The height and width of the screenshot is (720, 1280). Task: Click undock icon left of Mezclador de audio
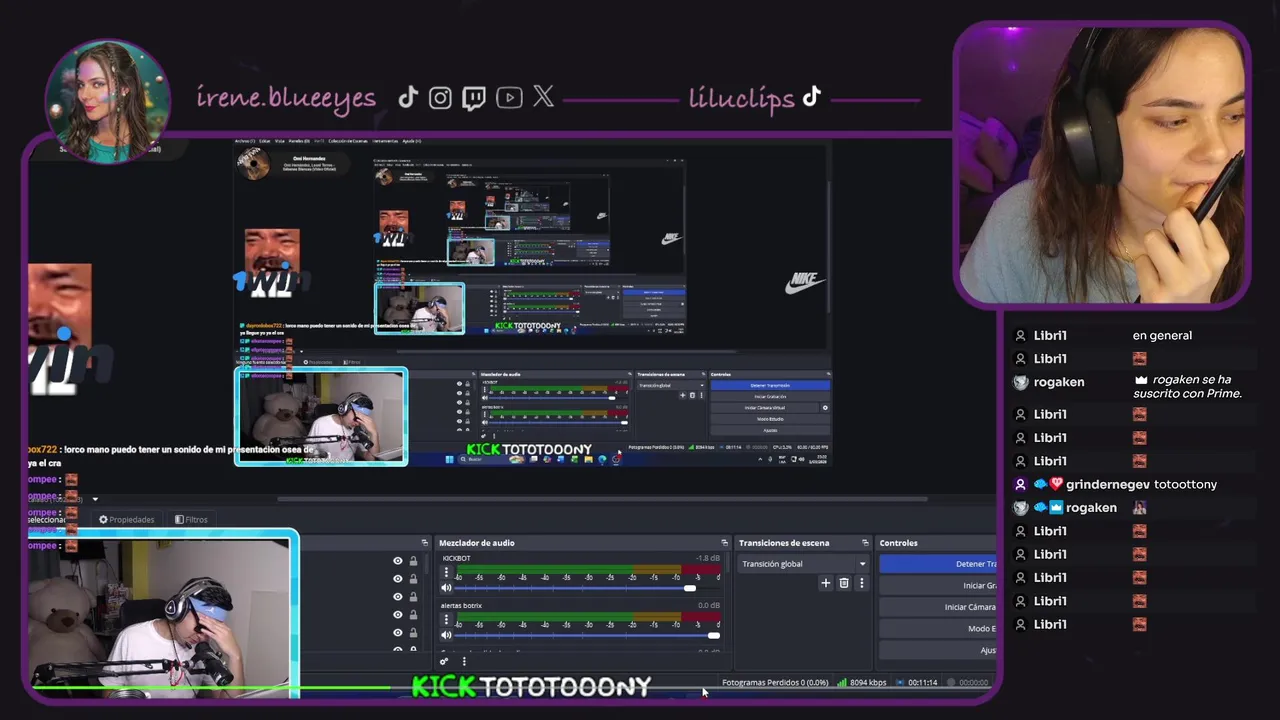[425, 543]
